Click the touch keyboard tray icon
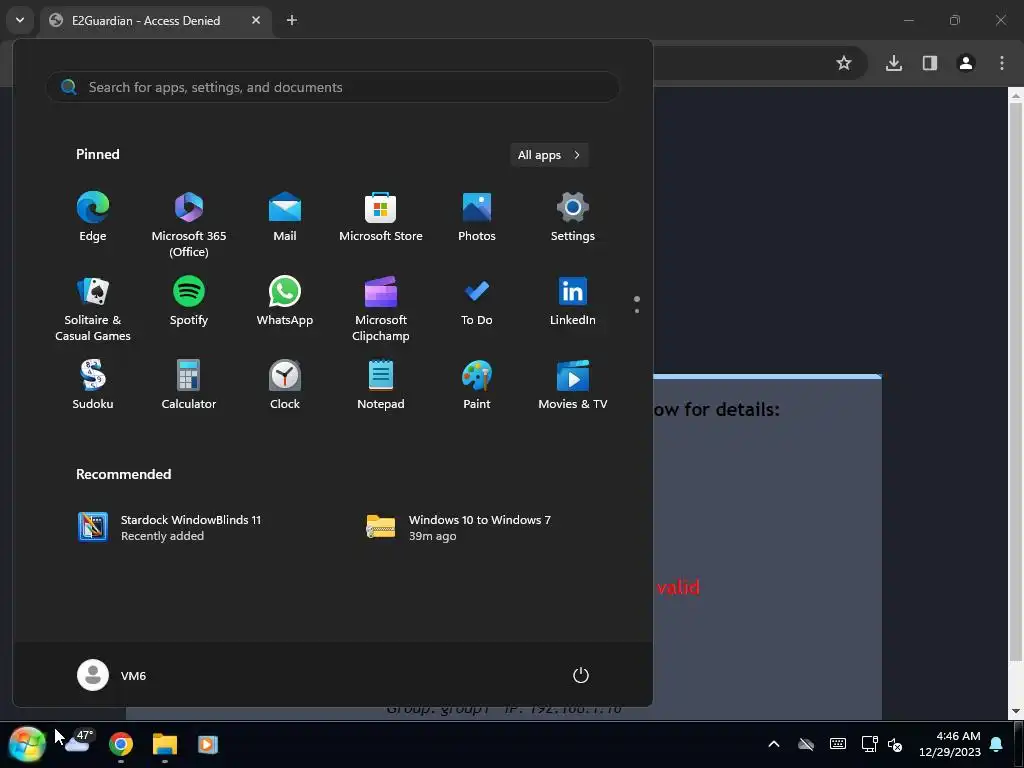Image resolution: width=1024 pixels, height=768 pixels. point(838,744)
